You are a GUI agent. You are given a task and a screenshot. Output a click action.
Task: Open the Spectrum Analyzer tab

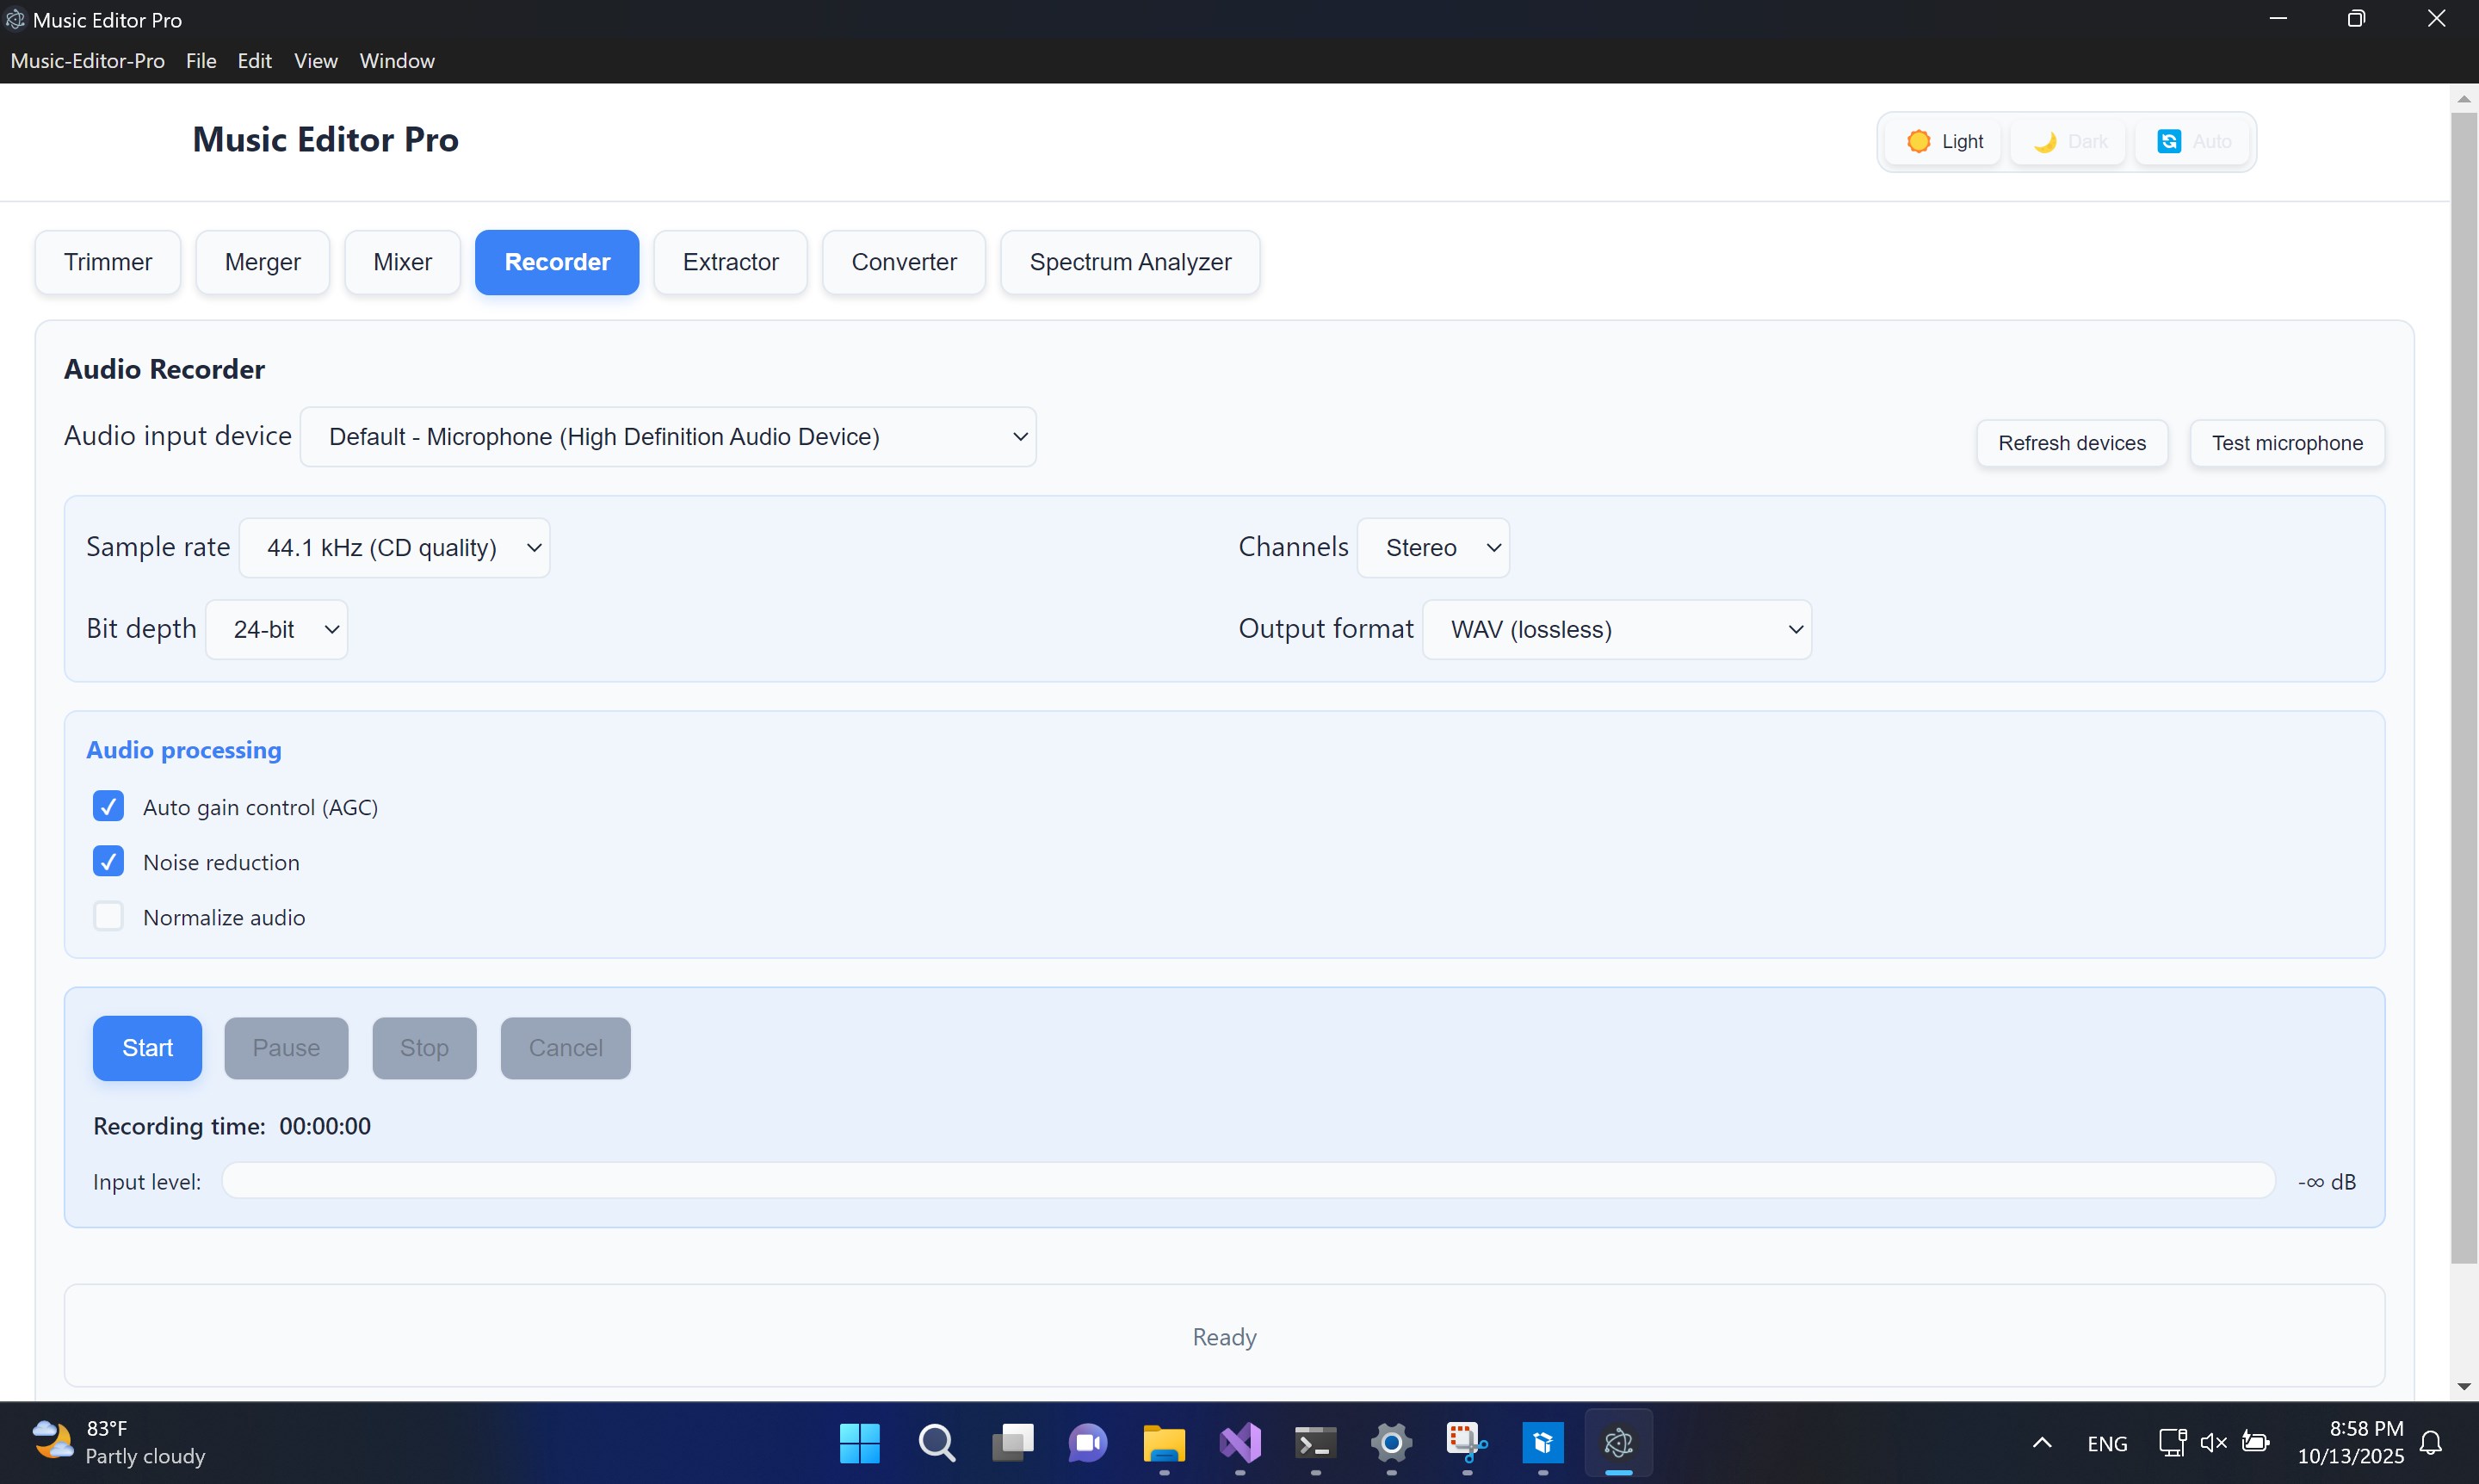click(x=1130, y=262)
